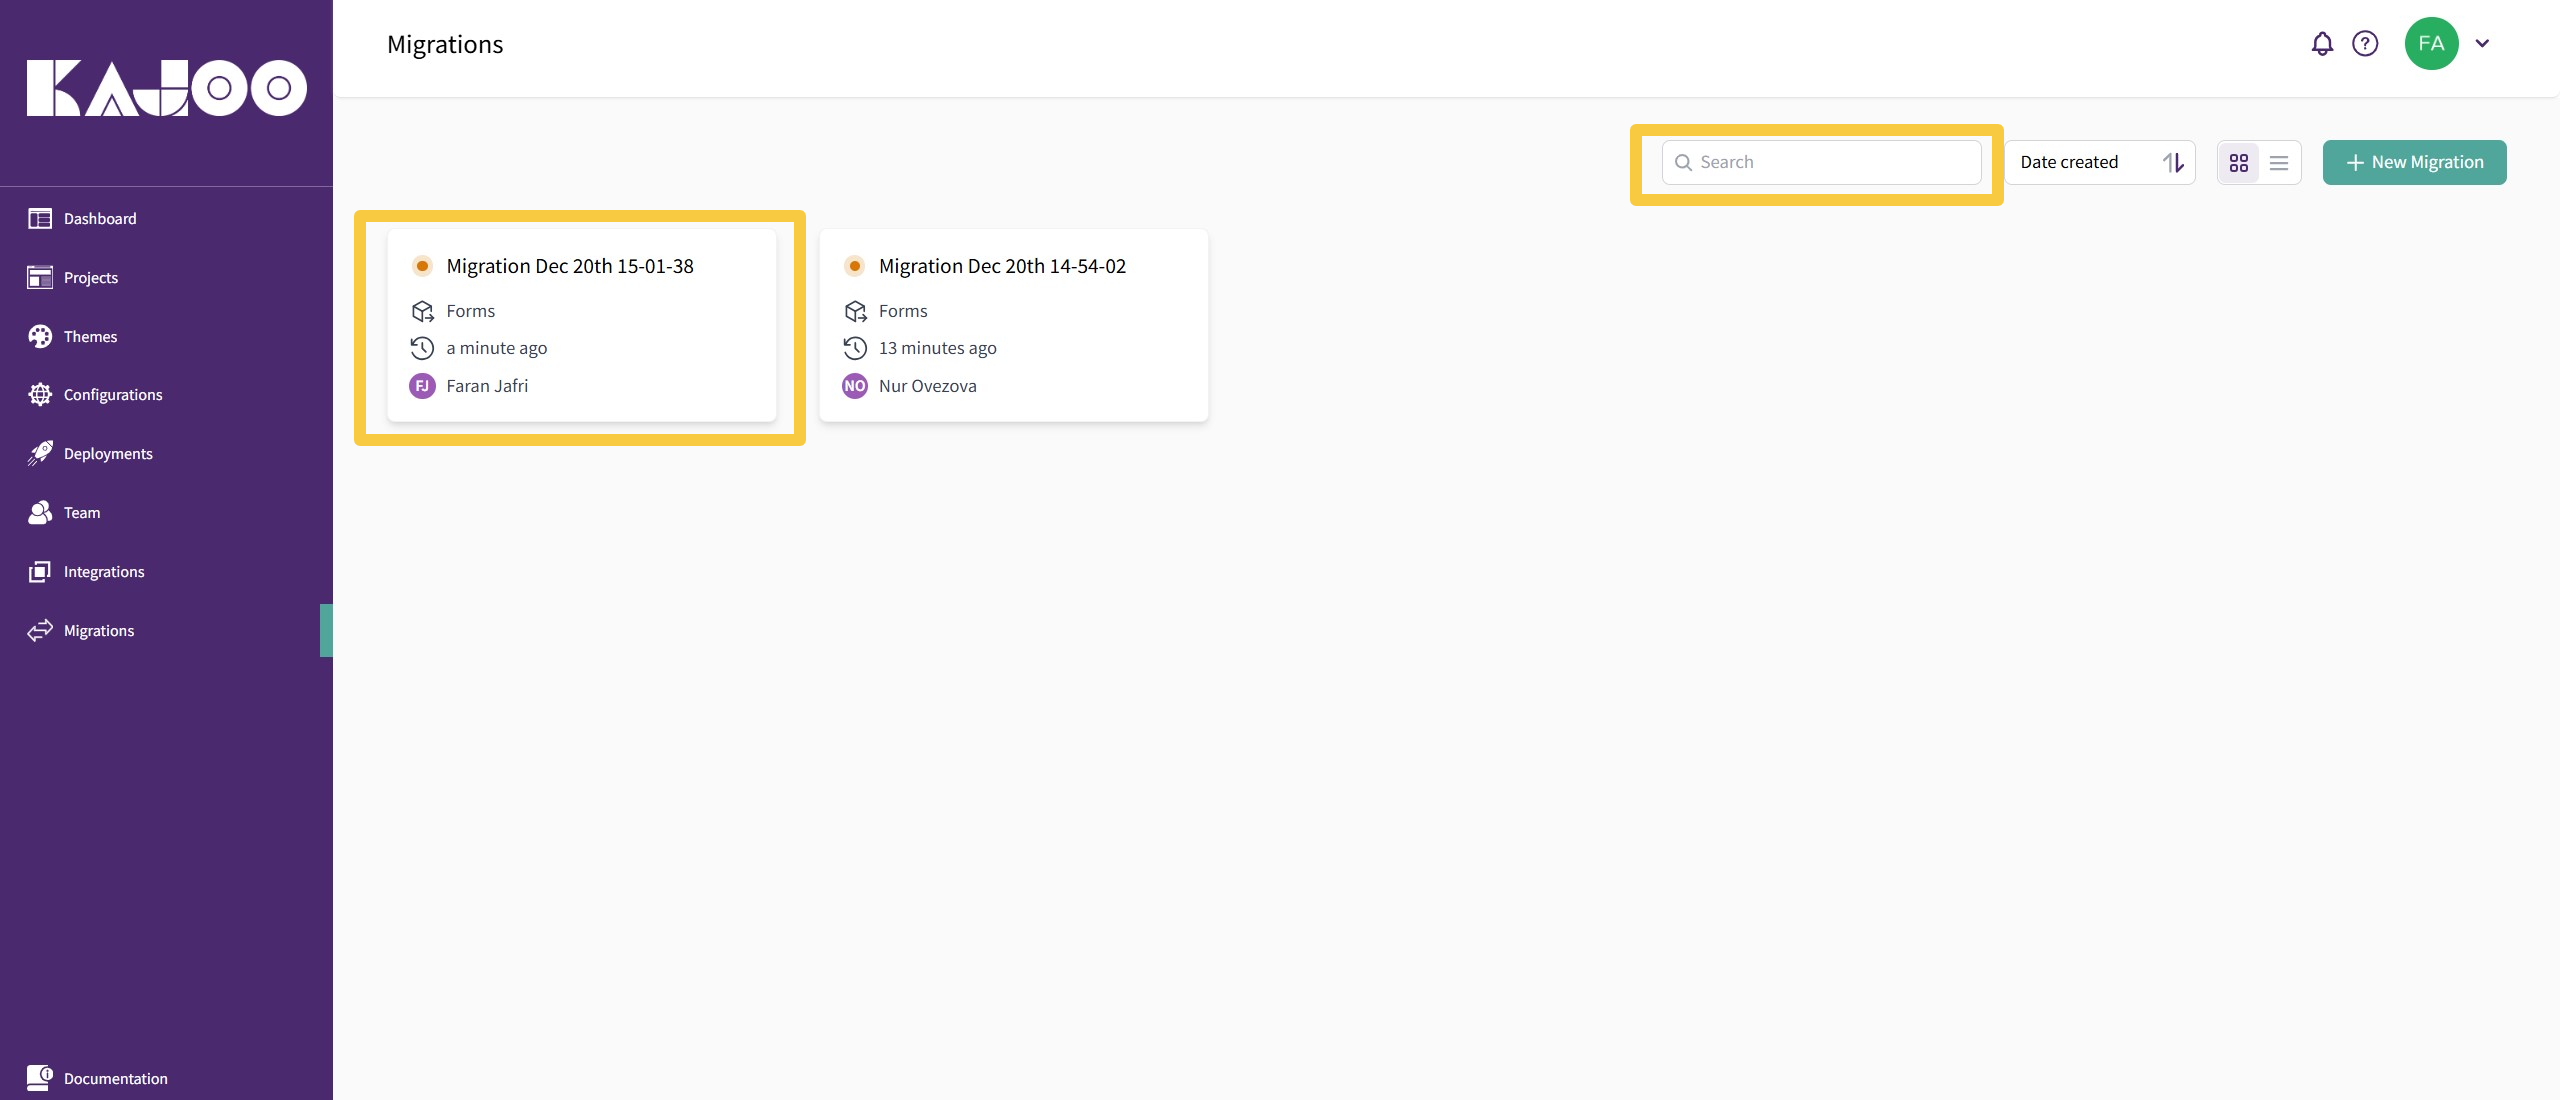2560x1100 pixels.
Task: Open the notifications bell icon
Action: pyautogui.click(x=2322, y=44)
